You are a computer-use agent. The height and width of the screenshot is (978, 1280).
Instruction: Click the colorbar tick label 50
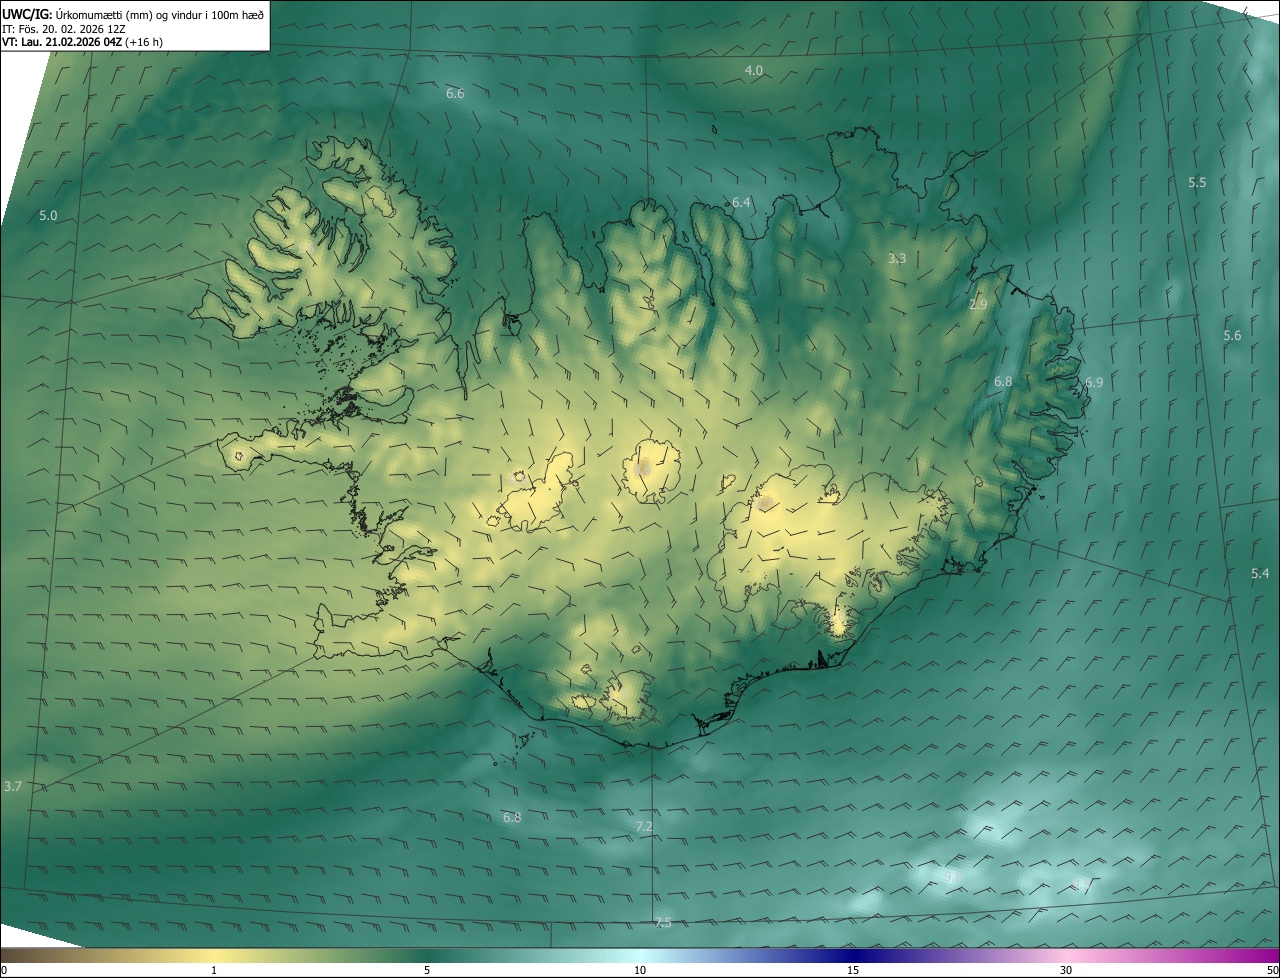click(1271, 970)
